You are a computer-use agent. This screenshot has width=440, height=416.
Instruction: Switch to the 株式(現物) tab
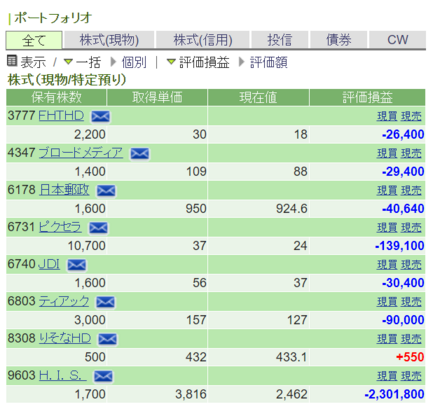tap(109, 40)
